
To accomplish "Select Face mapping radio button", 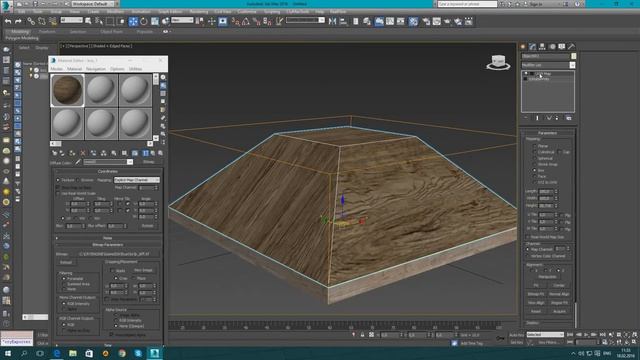I will [535, 176].
